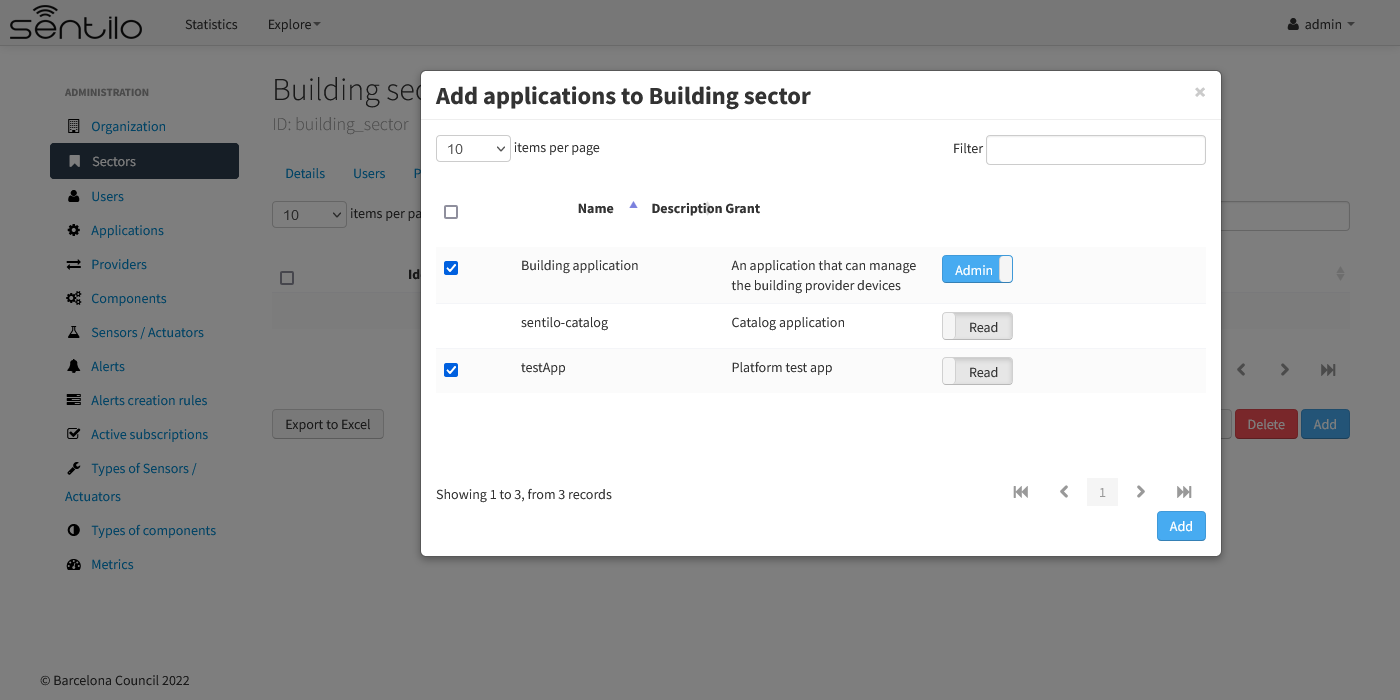Viewport: 1400px width, 700px height.
Task: Open Sectors in the sidebar
Action: tap(144, 161)
